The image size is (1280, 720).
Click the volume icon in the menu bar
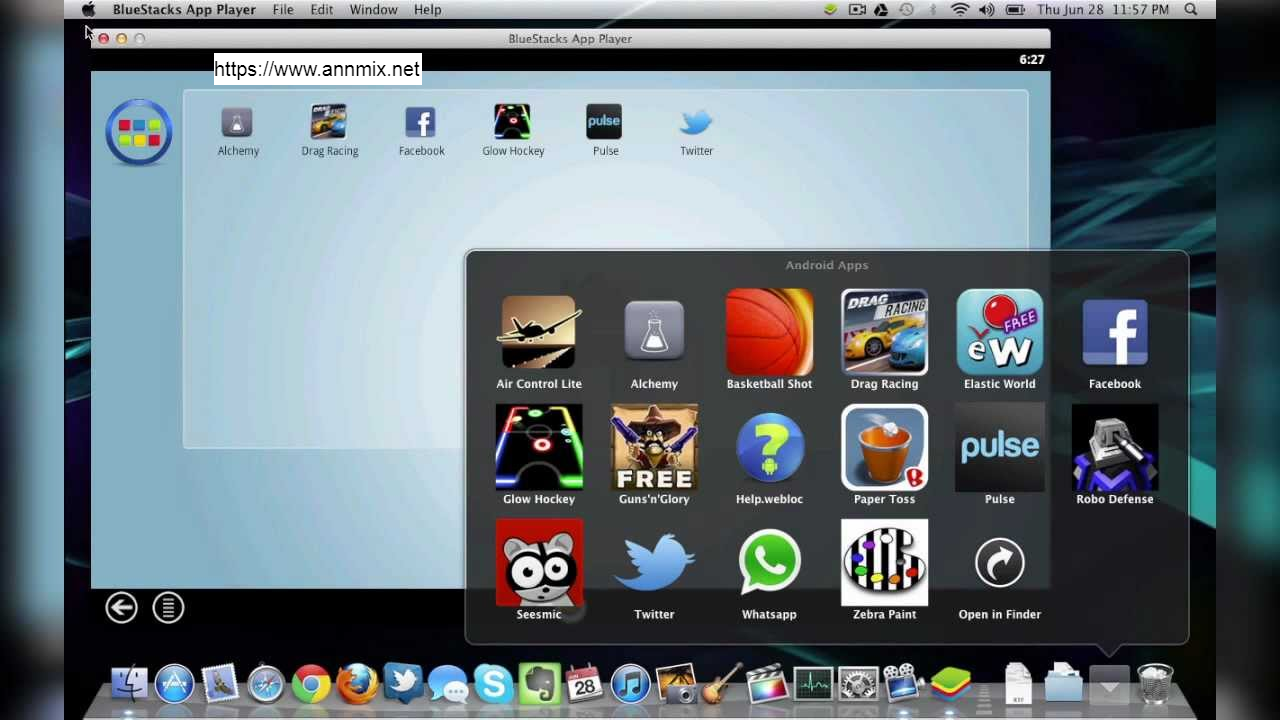(987, 9)
